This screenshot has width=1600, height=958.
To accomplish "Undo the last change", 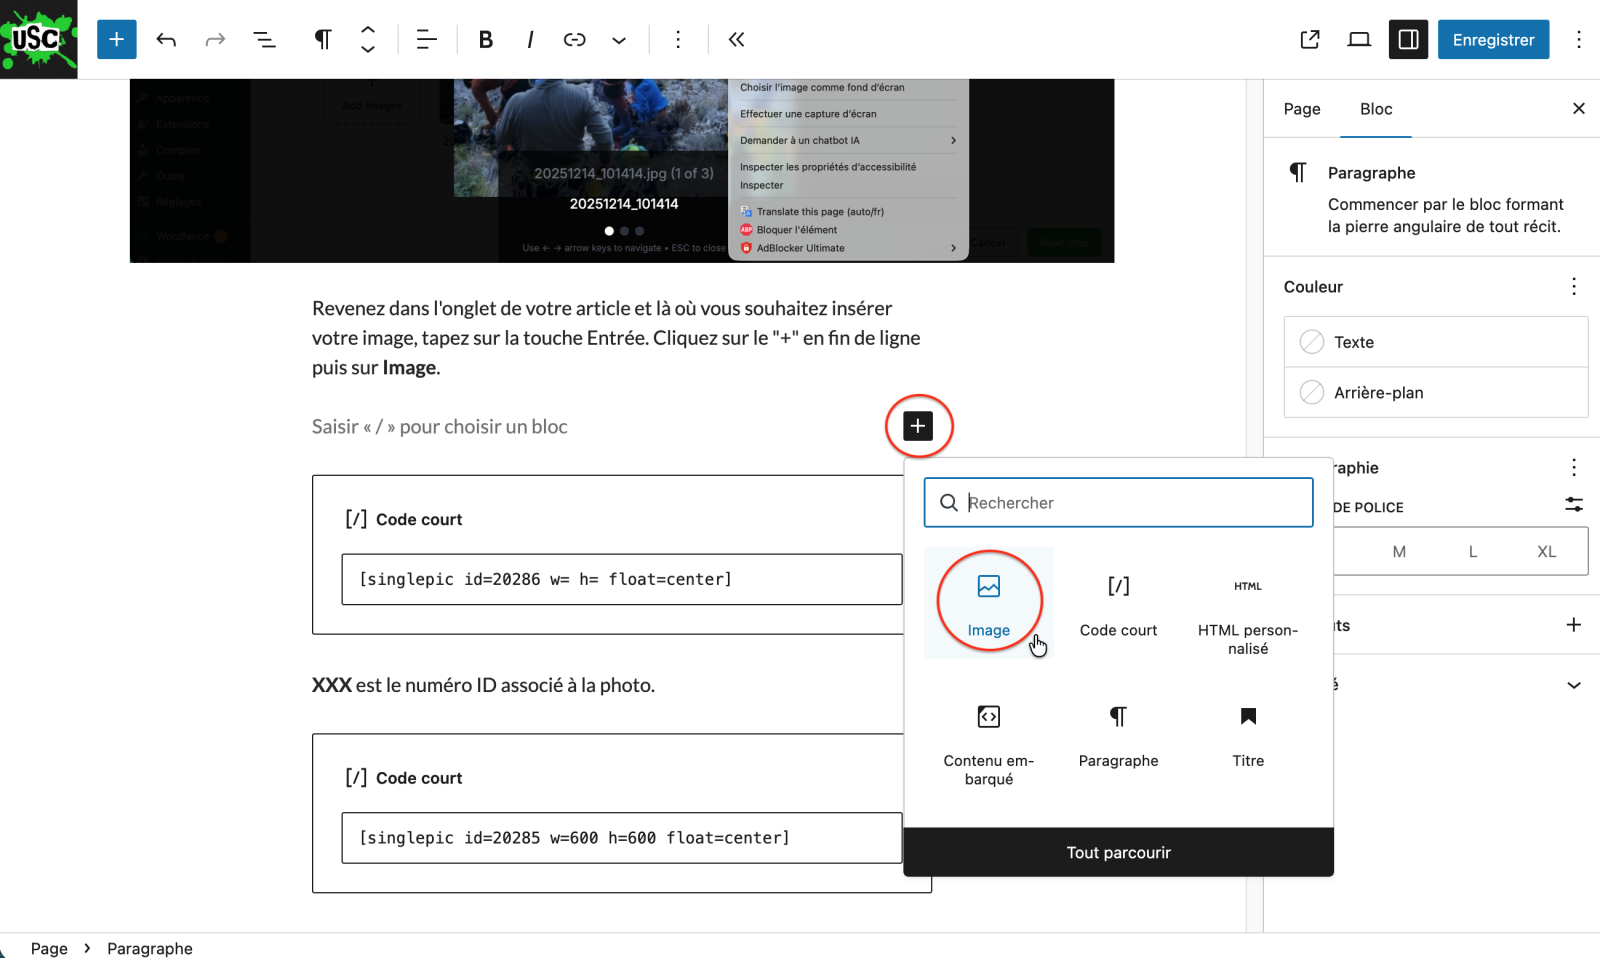I will click(x=166, y=40).
